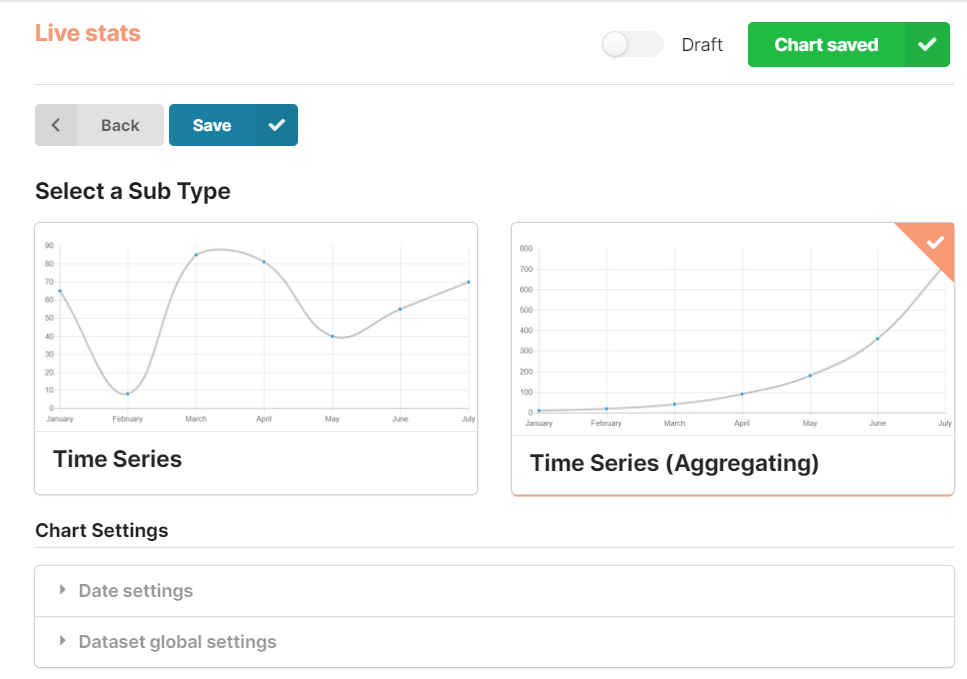Click the Dataset global settings triangle arrow
The image size is (967, 679).
[x=63, y=641]
